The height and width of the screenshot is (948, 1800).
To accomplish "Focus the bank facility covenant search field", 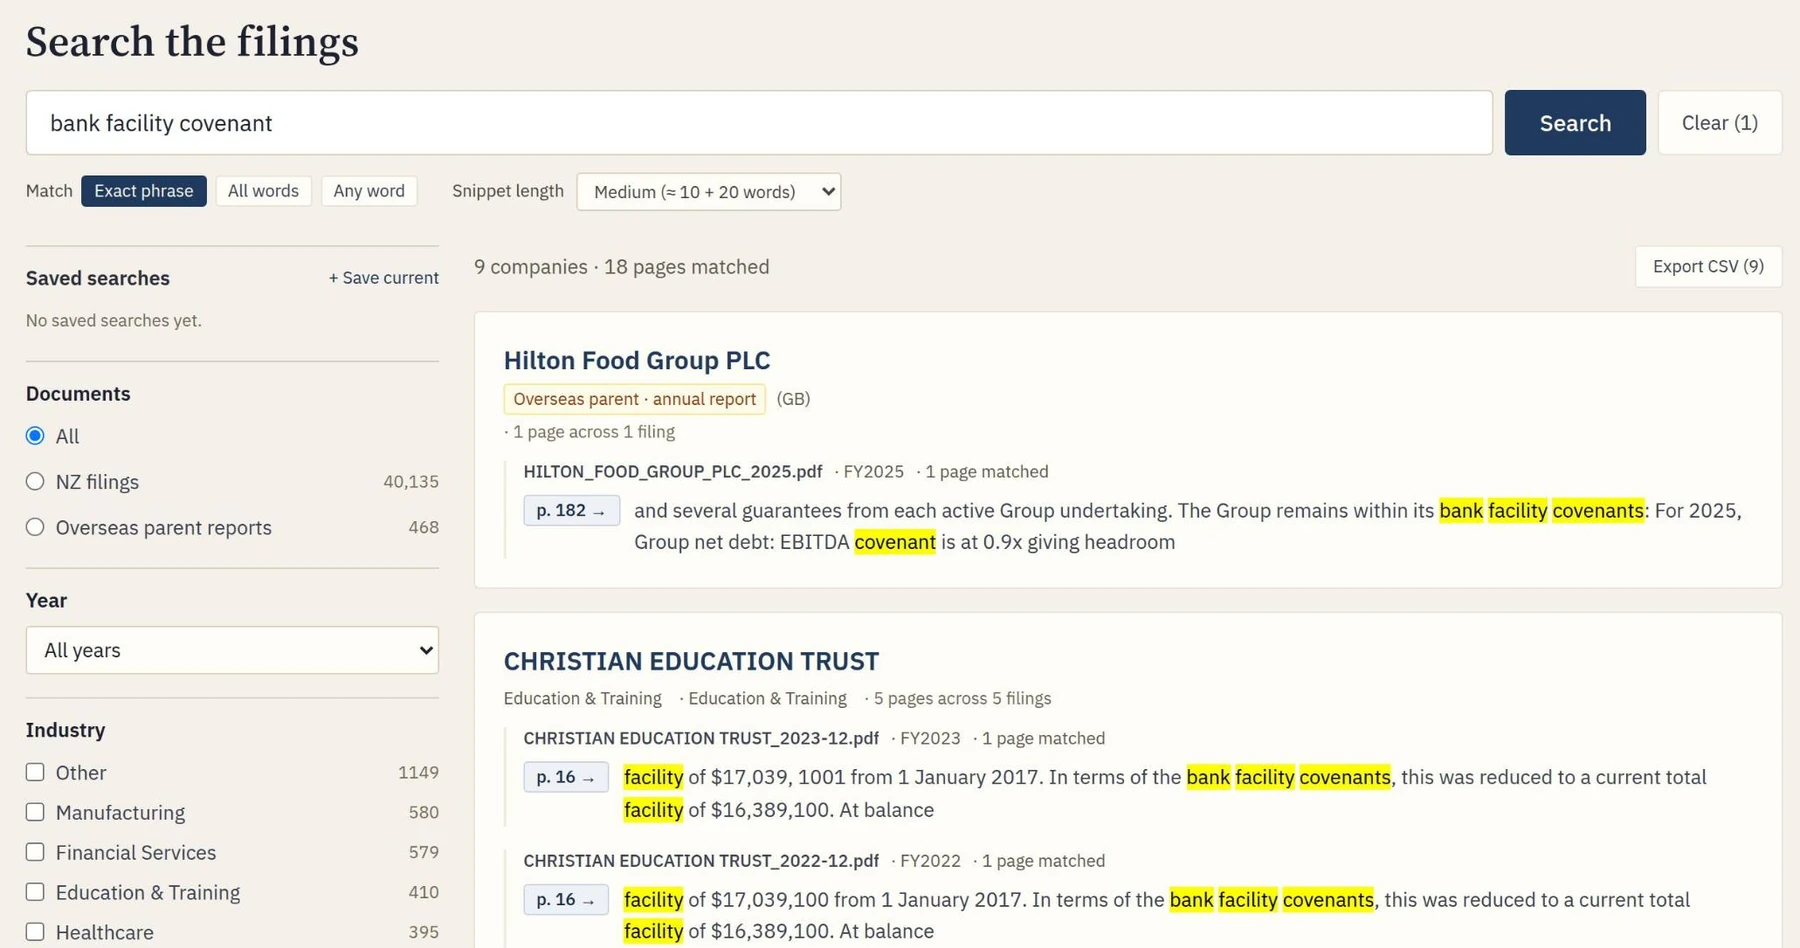I will 759,123.
